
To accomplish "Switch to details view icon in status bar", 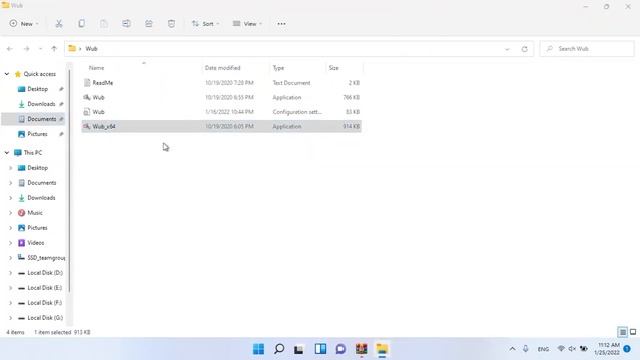I will pos(622,332).
